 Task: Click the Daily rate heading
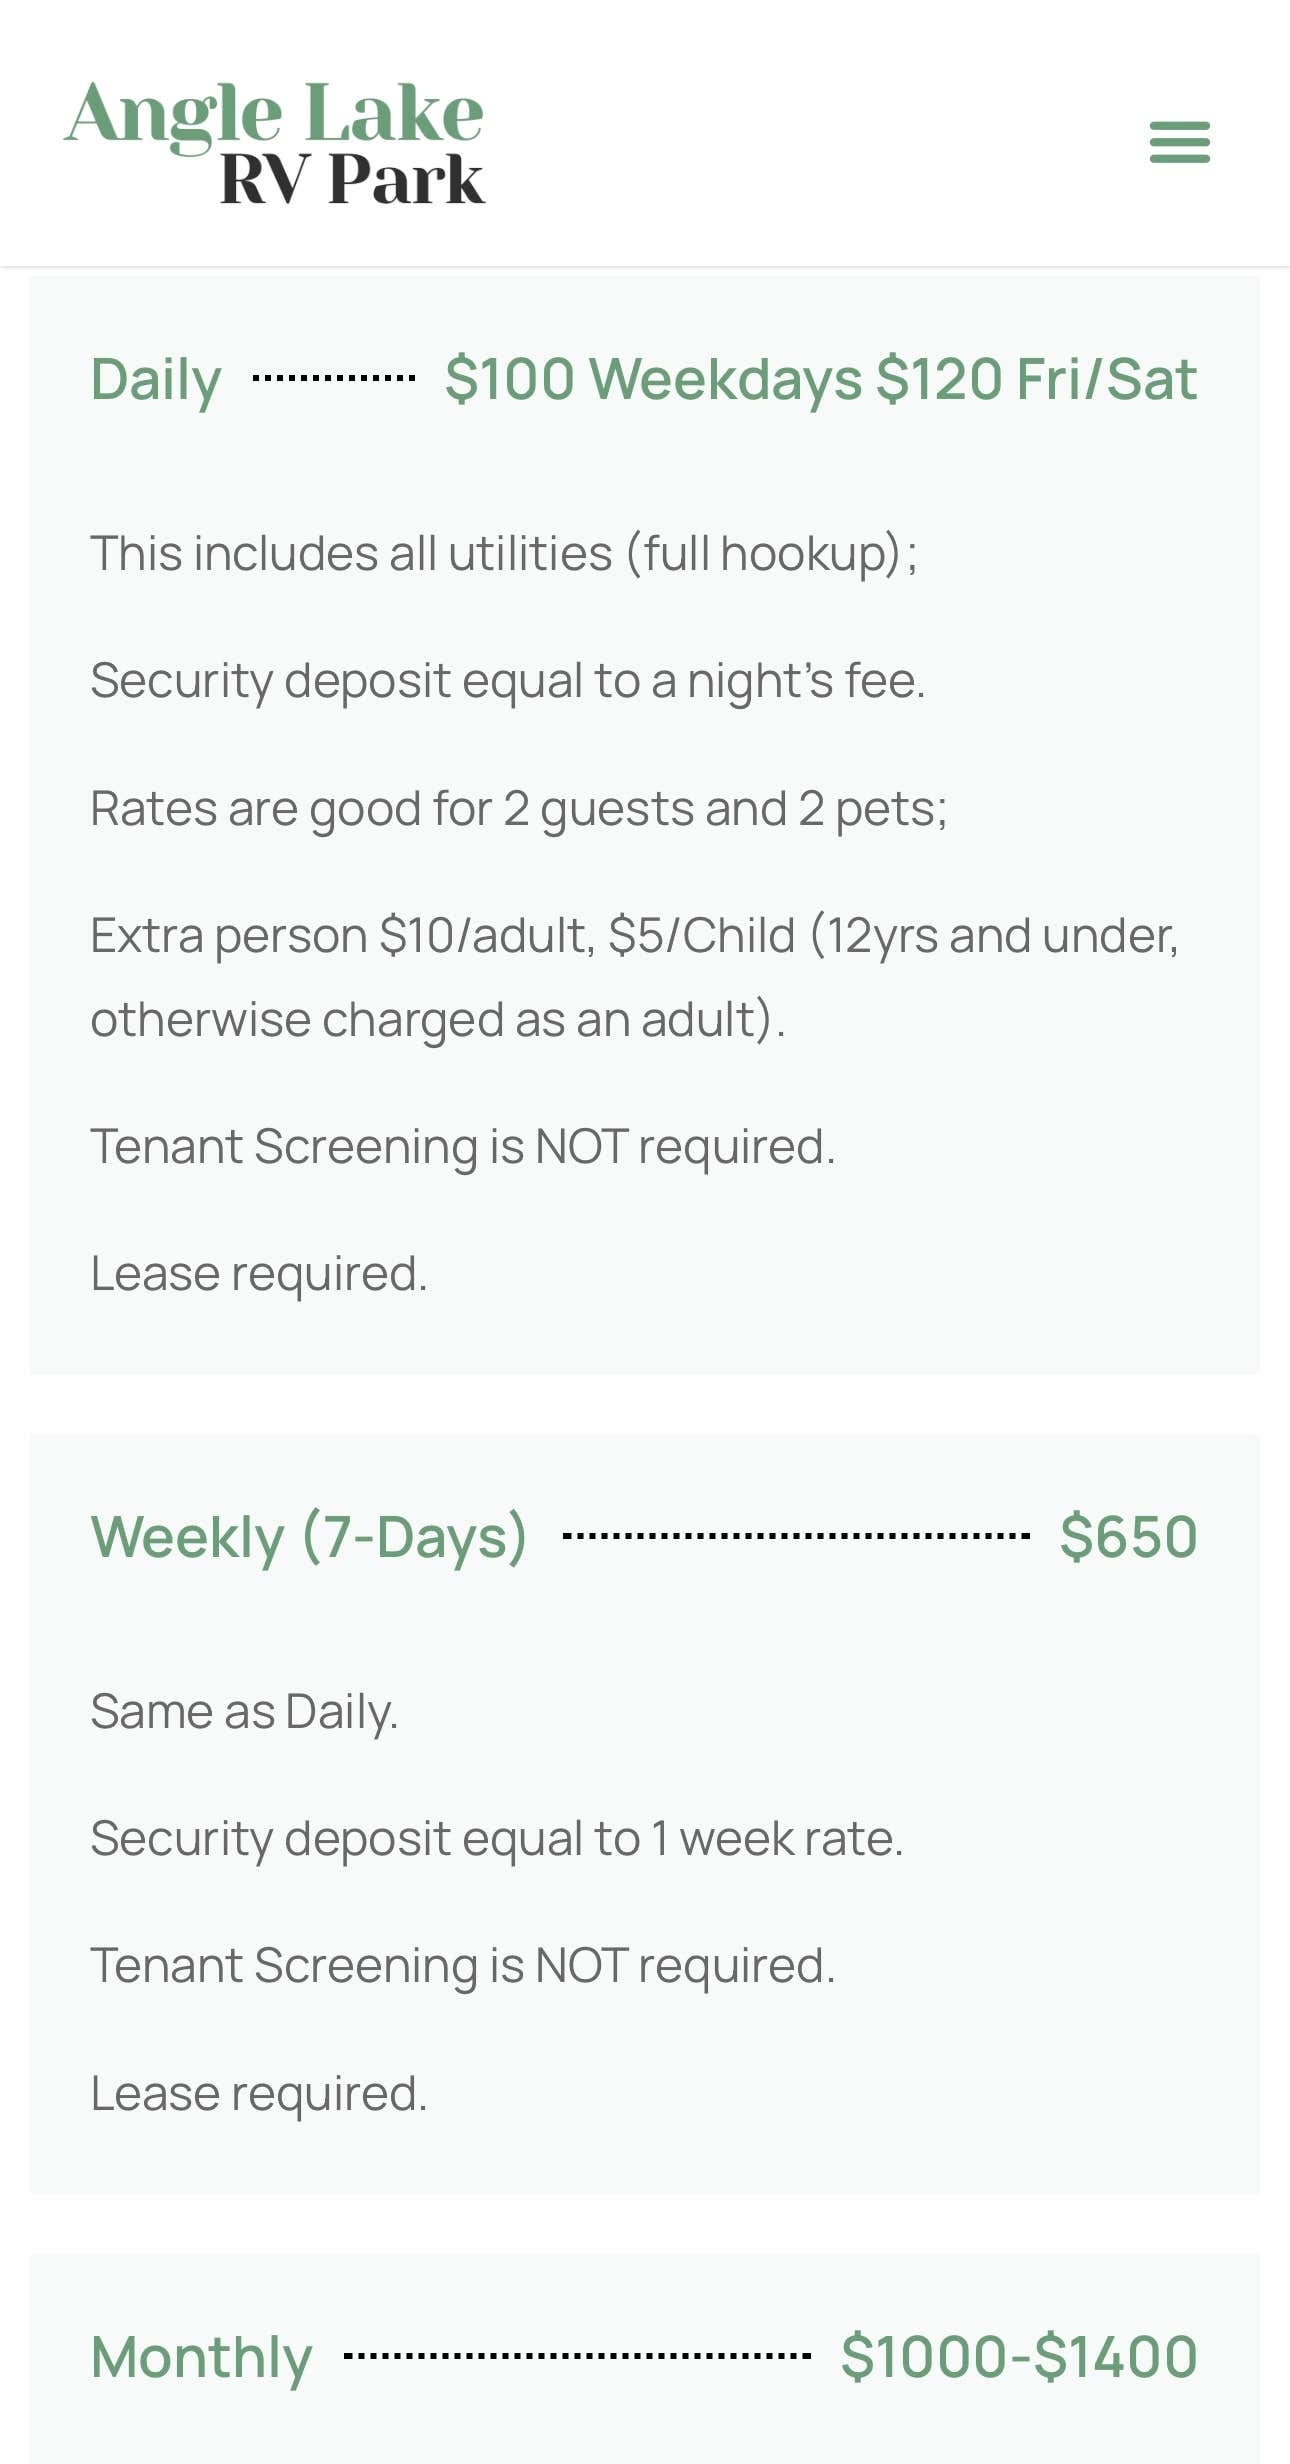coord(156,380)
